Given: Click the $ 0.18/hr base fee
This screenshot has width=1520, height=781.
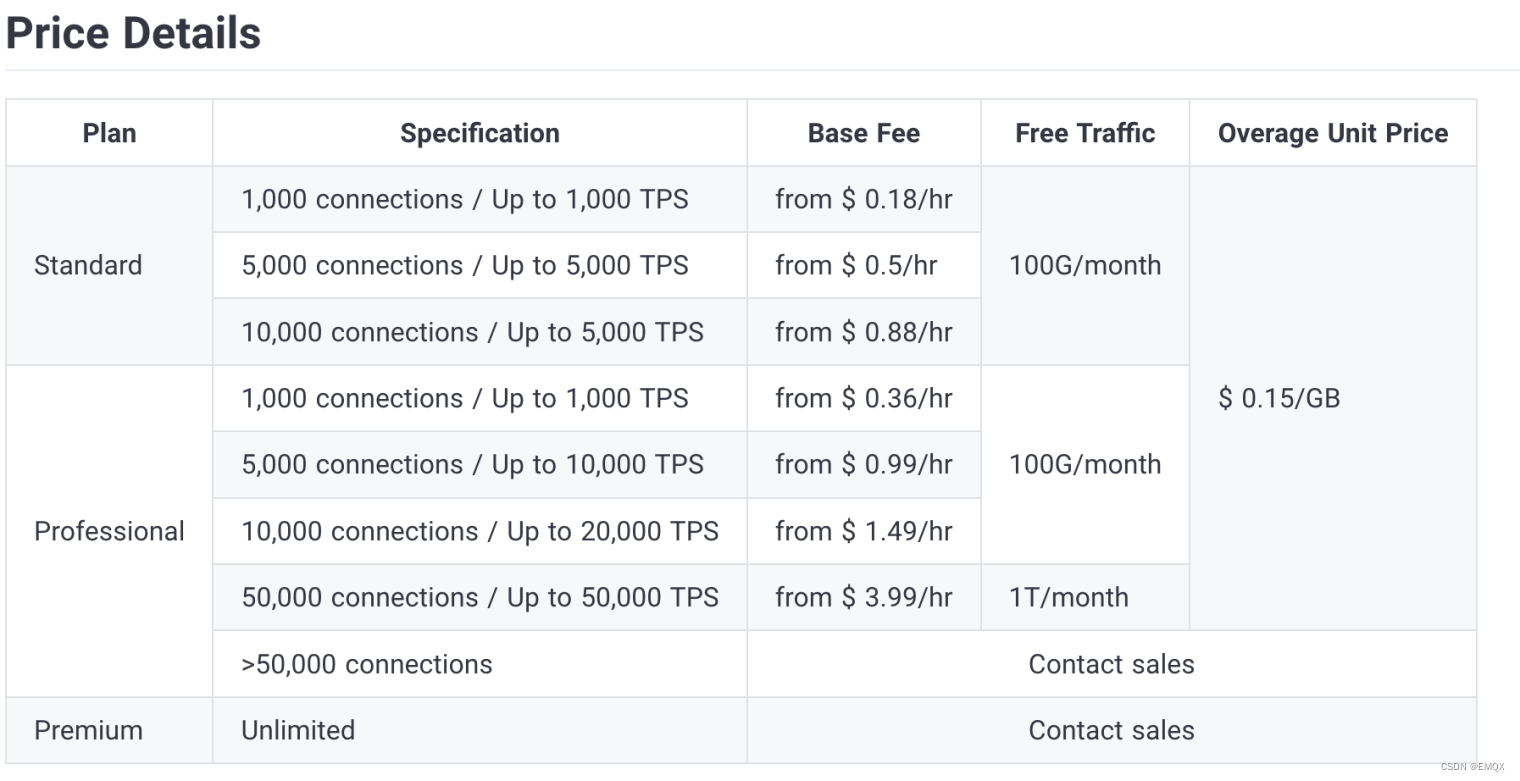Looking at the screenshot, I should pyautogui.click(x=863, y=199).
